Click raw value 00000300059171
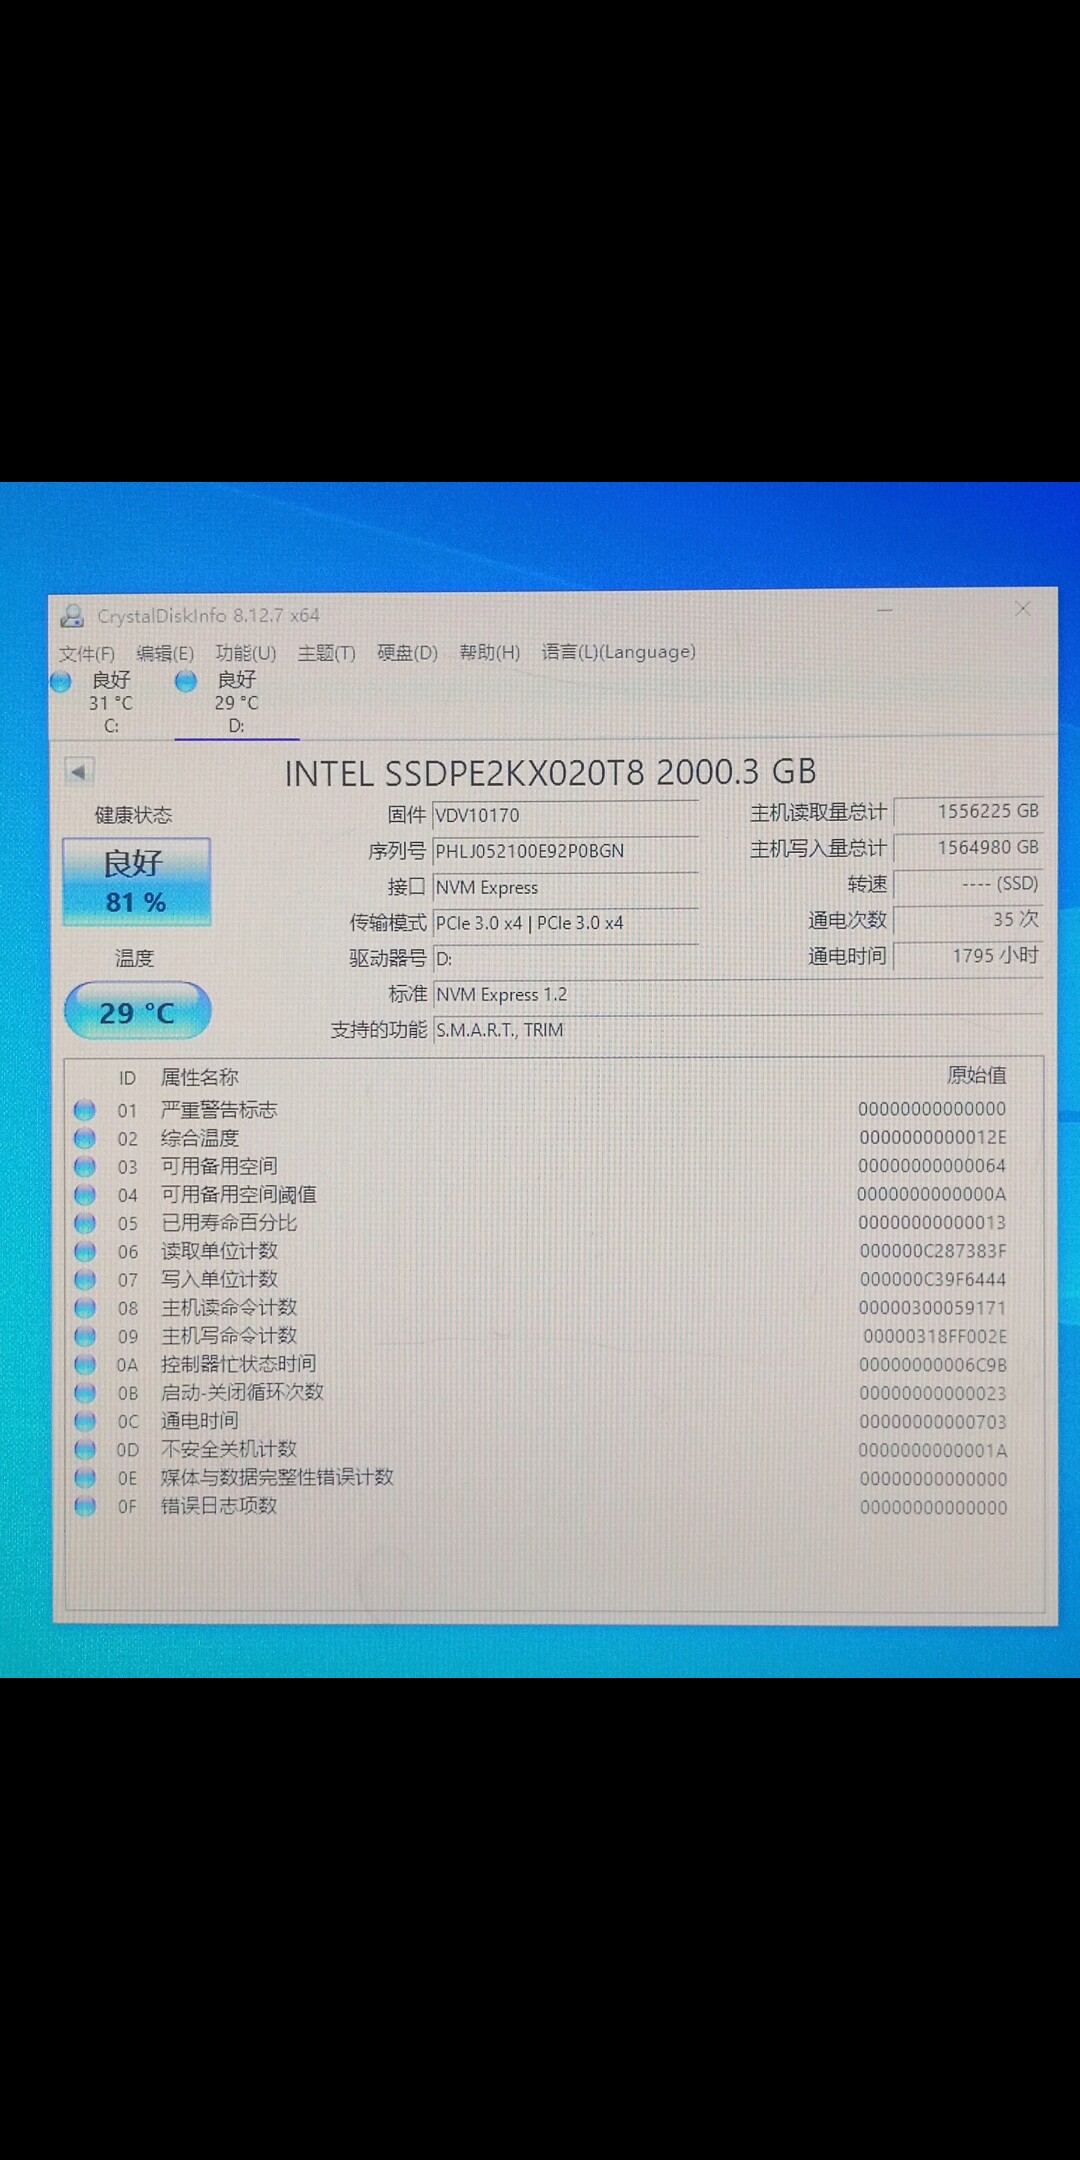Screen dimensions: 1080x2160 click(x=933, y=1308)
